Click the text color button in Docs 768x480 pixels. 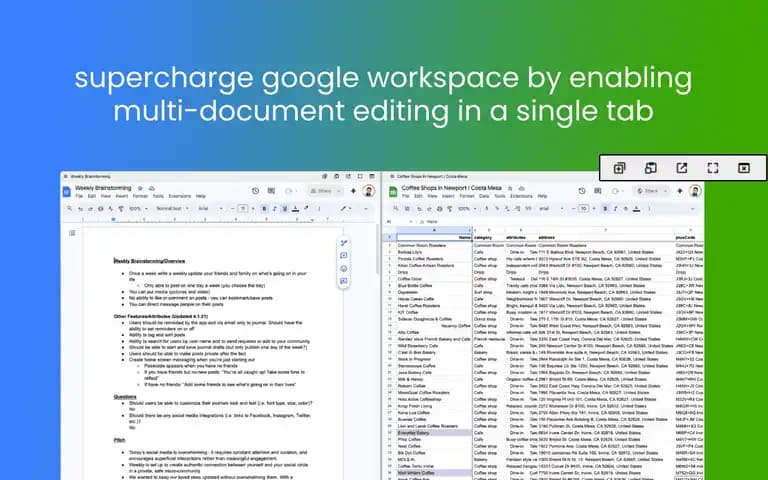[295, 209]
